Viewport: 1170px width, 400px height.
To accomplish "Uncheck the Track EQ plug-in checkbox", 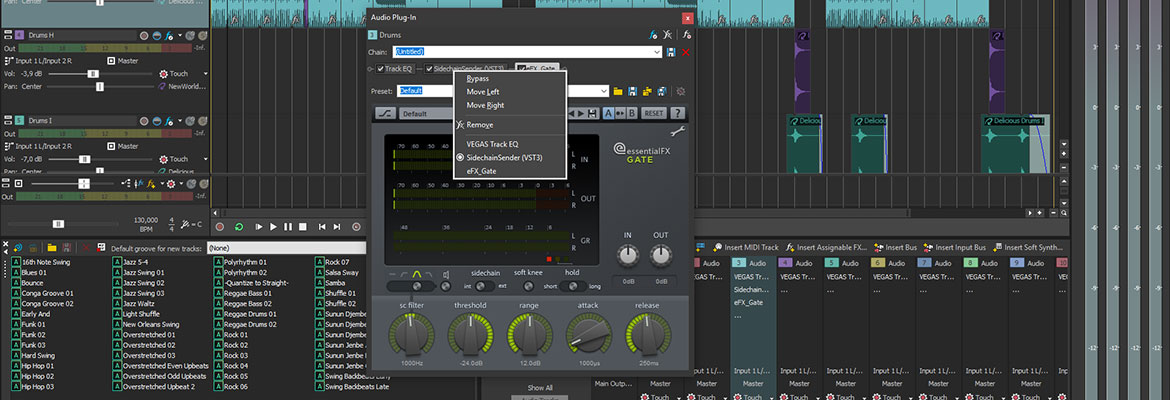I will pyautogui.click(x=381, y=69).
